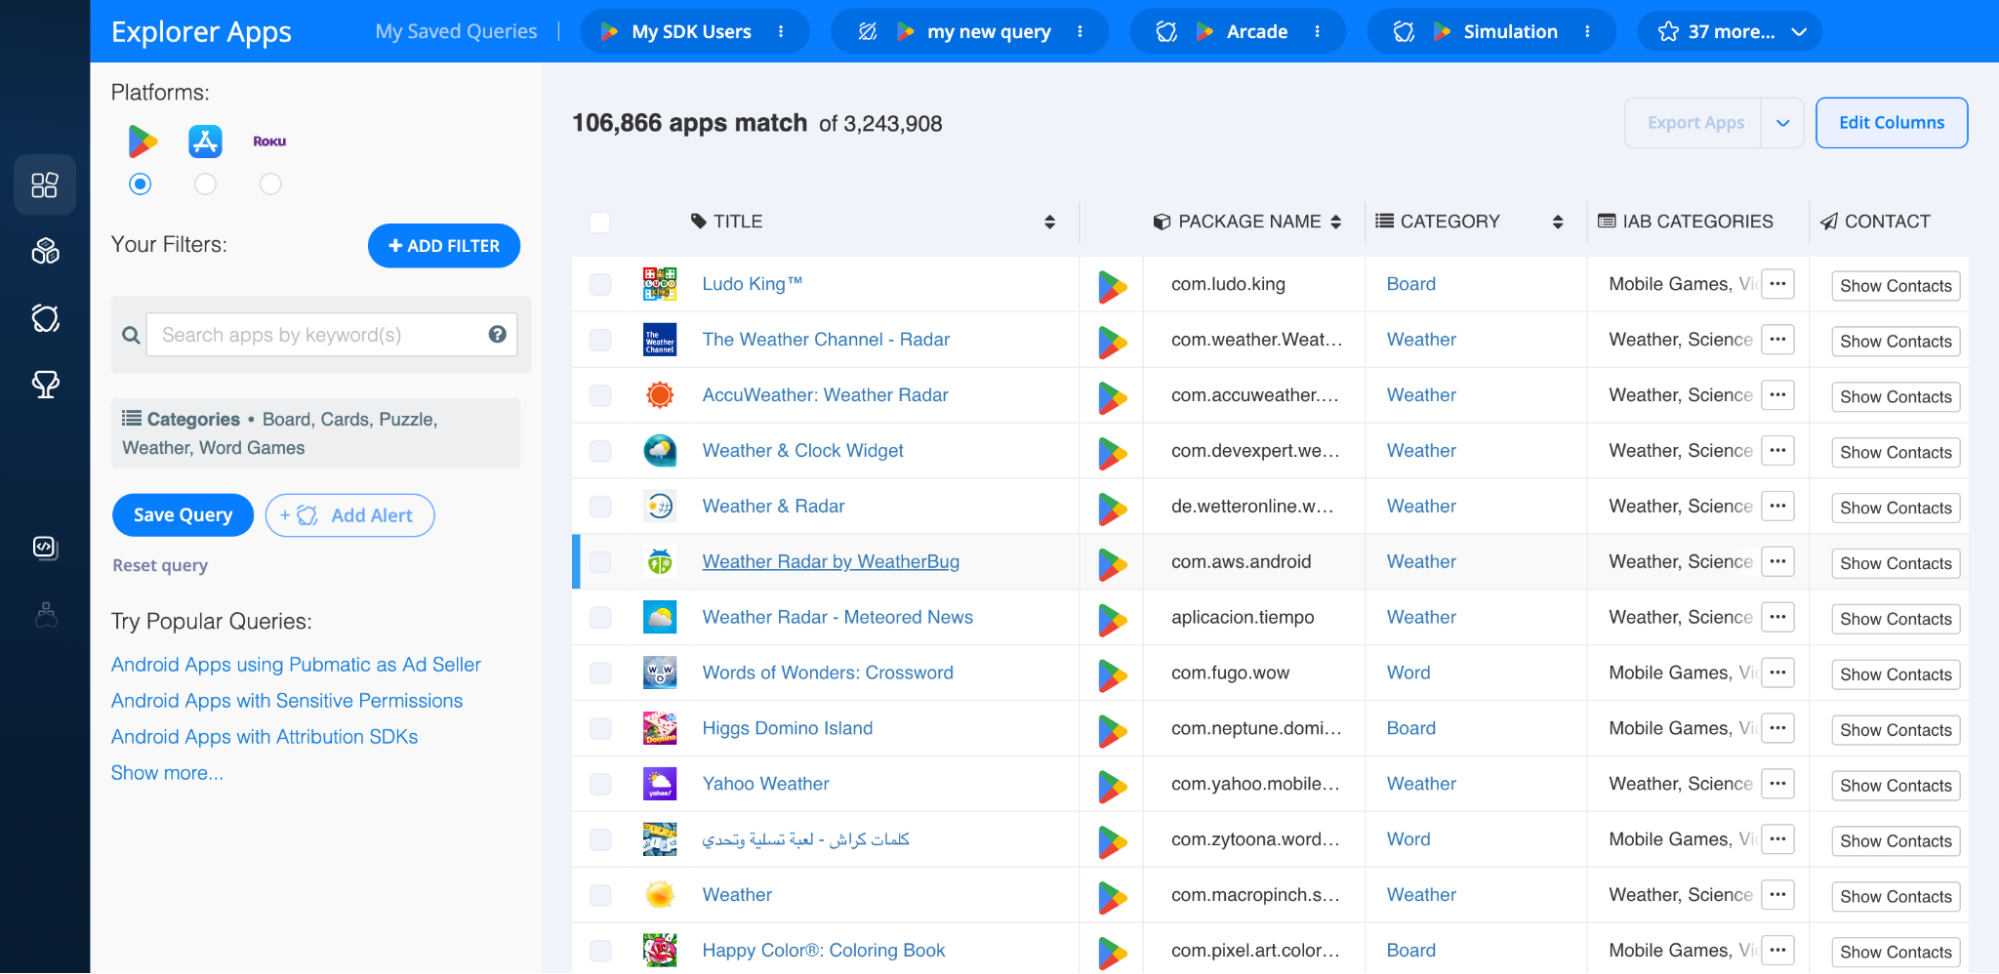The width and height of the screenshot is (1999, 974).
Task: Open the dashboard grid icon in sidebar
Action: point(45,185)
